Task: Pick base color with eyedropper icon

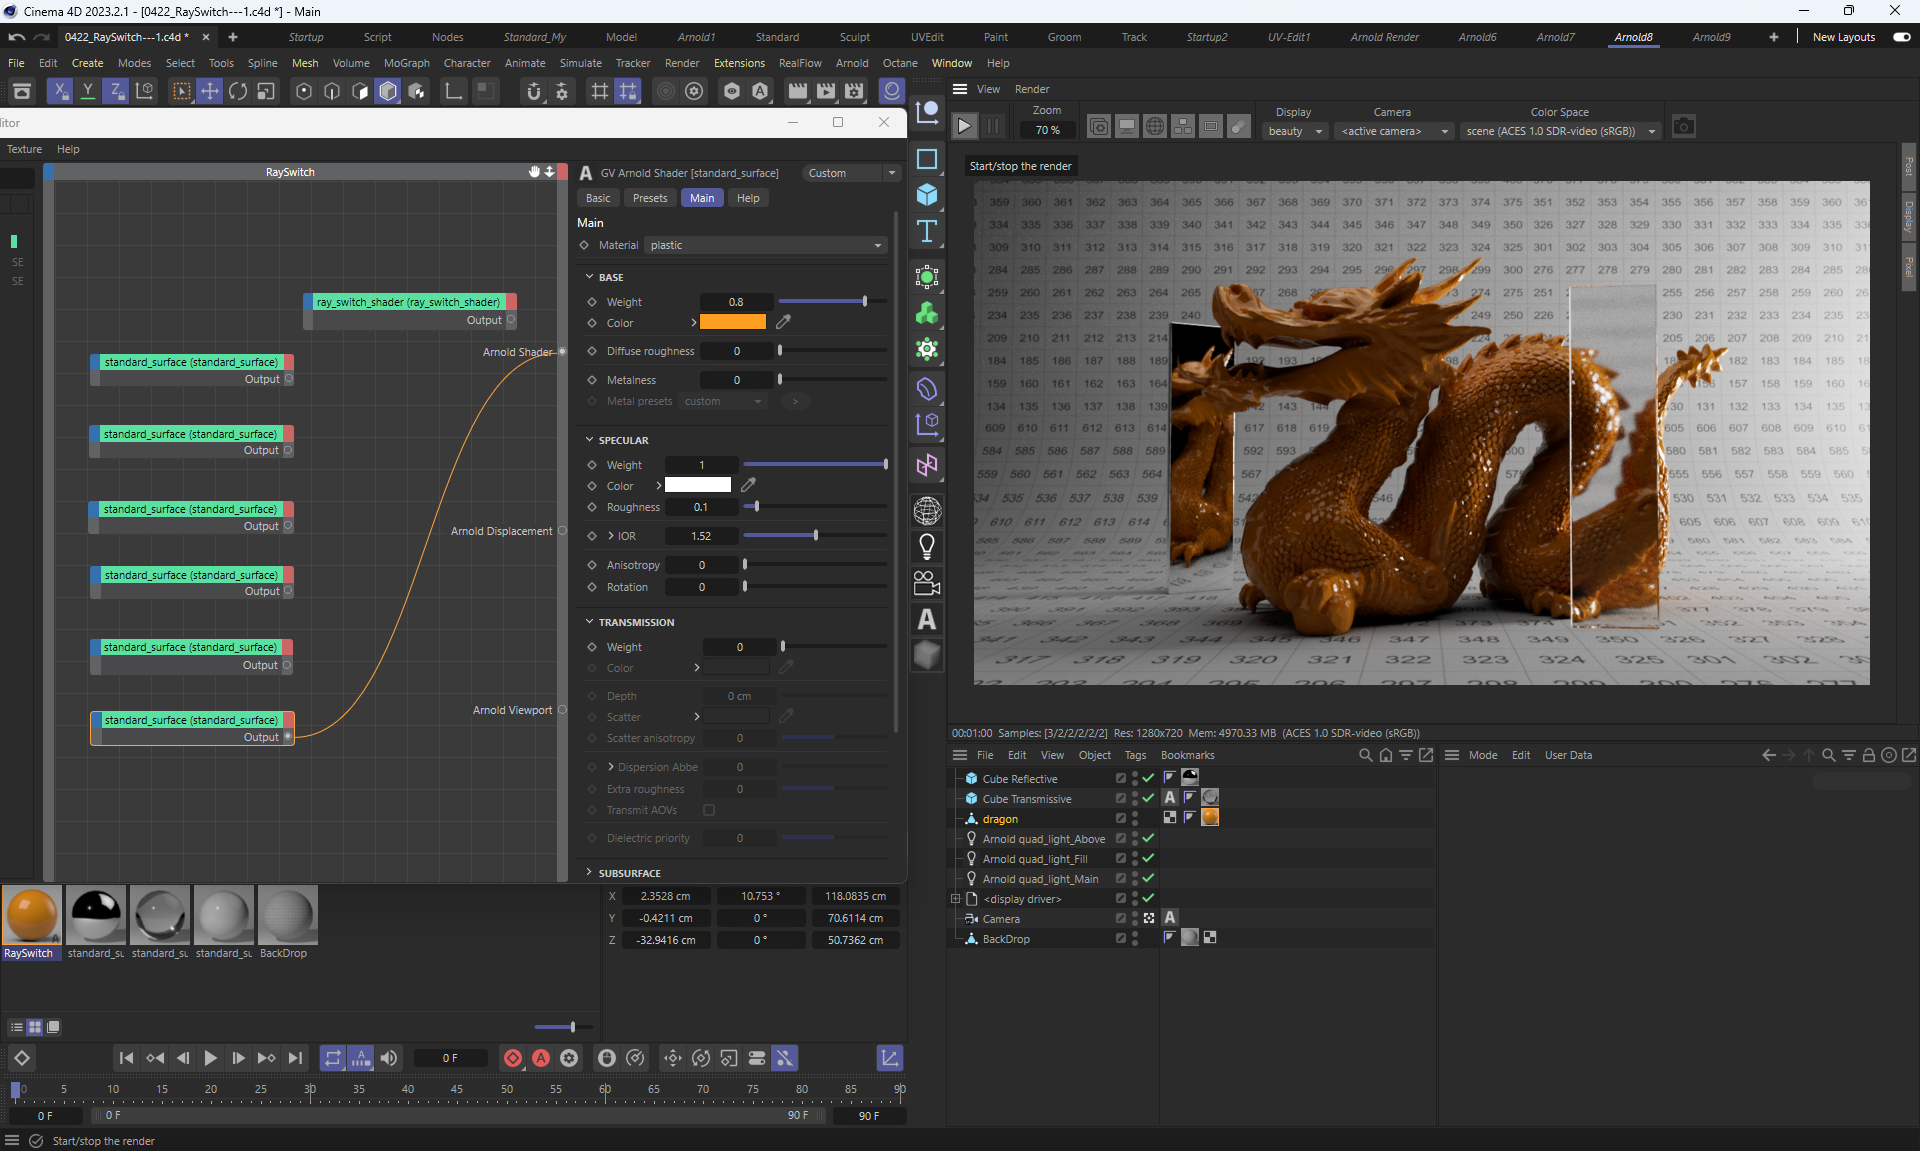Action: (784, 322)
